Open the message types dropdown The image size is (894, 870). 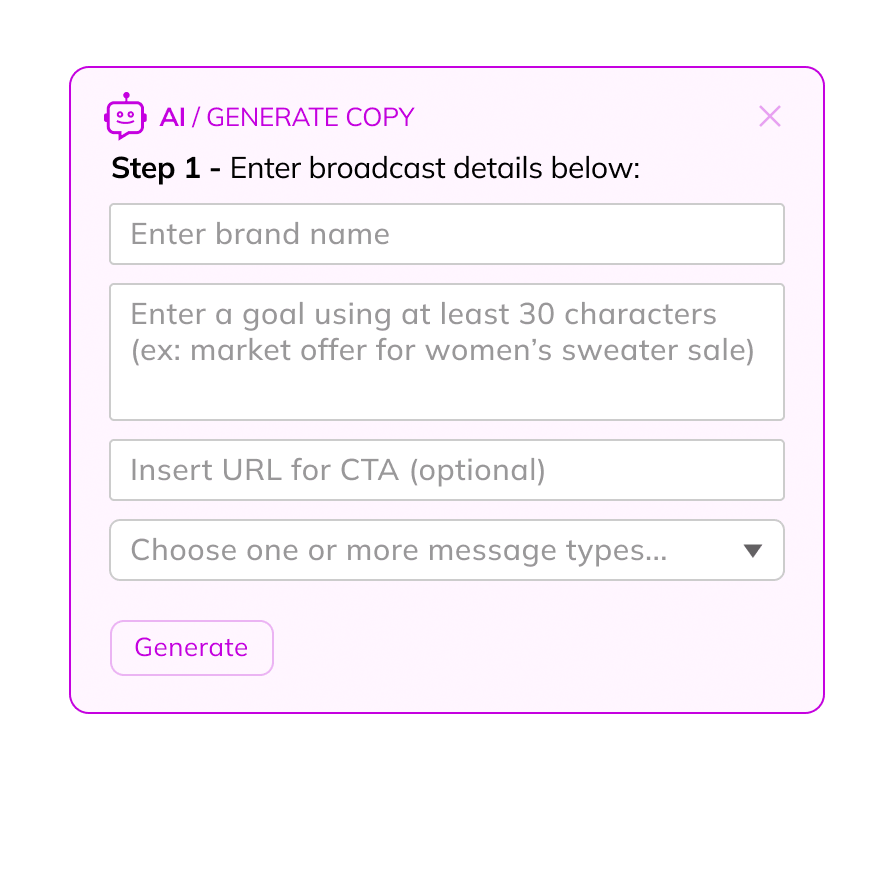tap(446, 550)
